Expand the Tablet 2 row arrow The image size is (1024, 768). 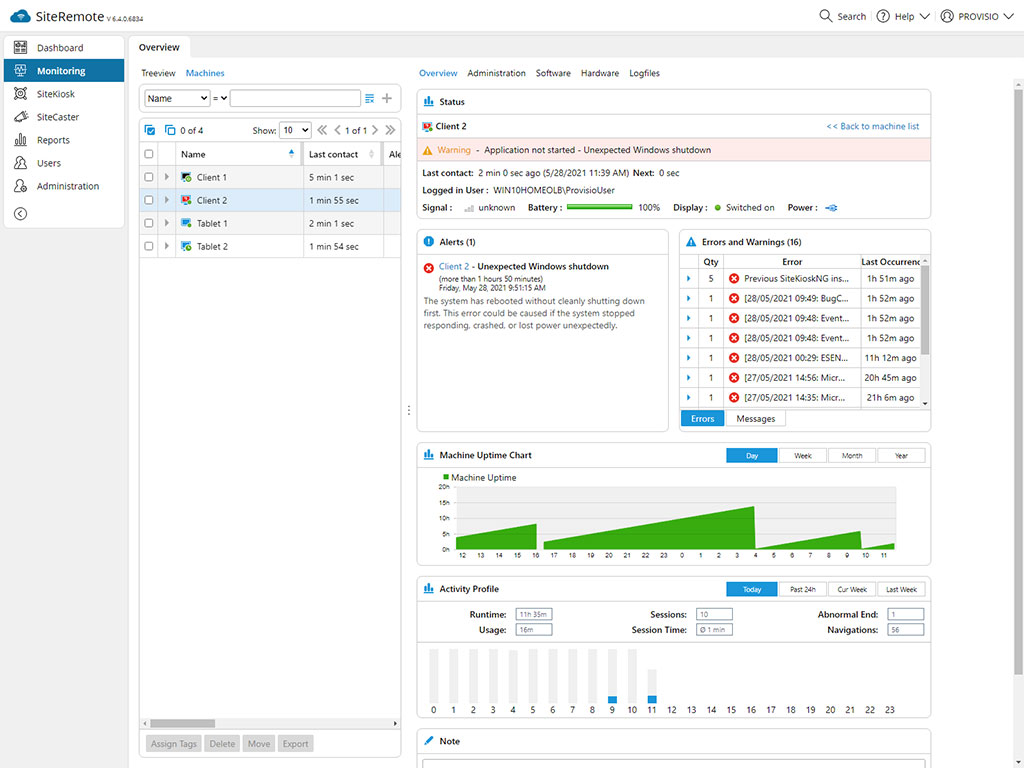pos(167,246)
